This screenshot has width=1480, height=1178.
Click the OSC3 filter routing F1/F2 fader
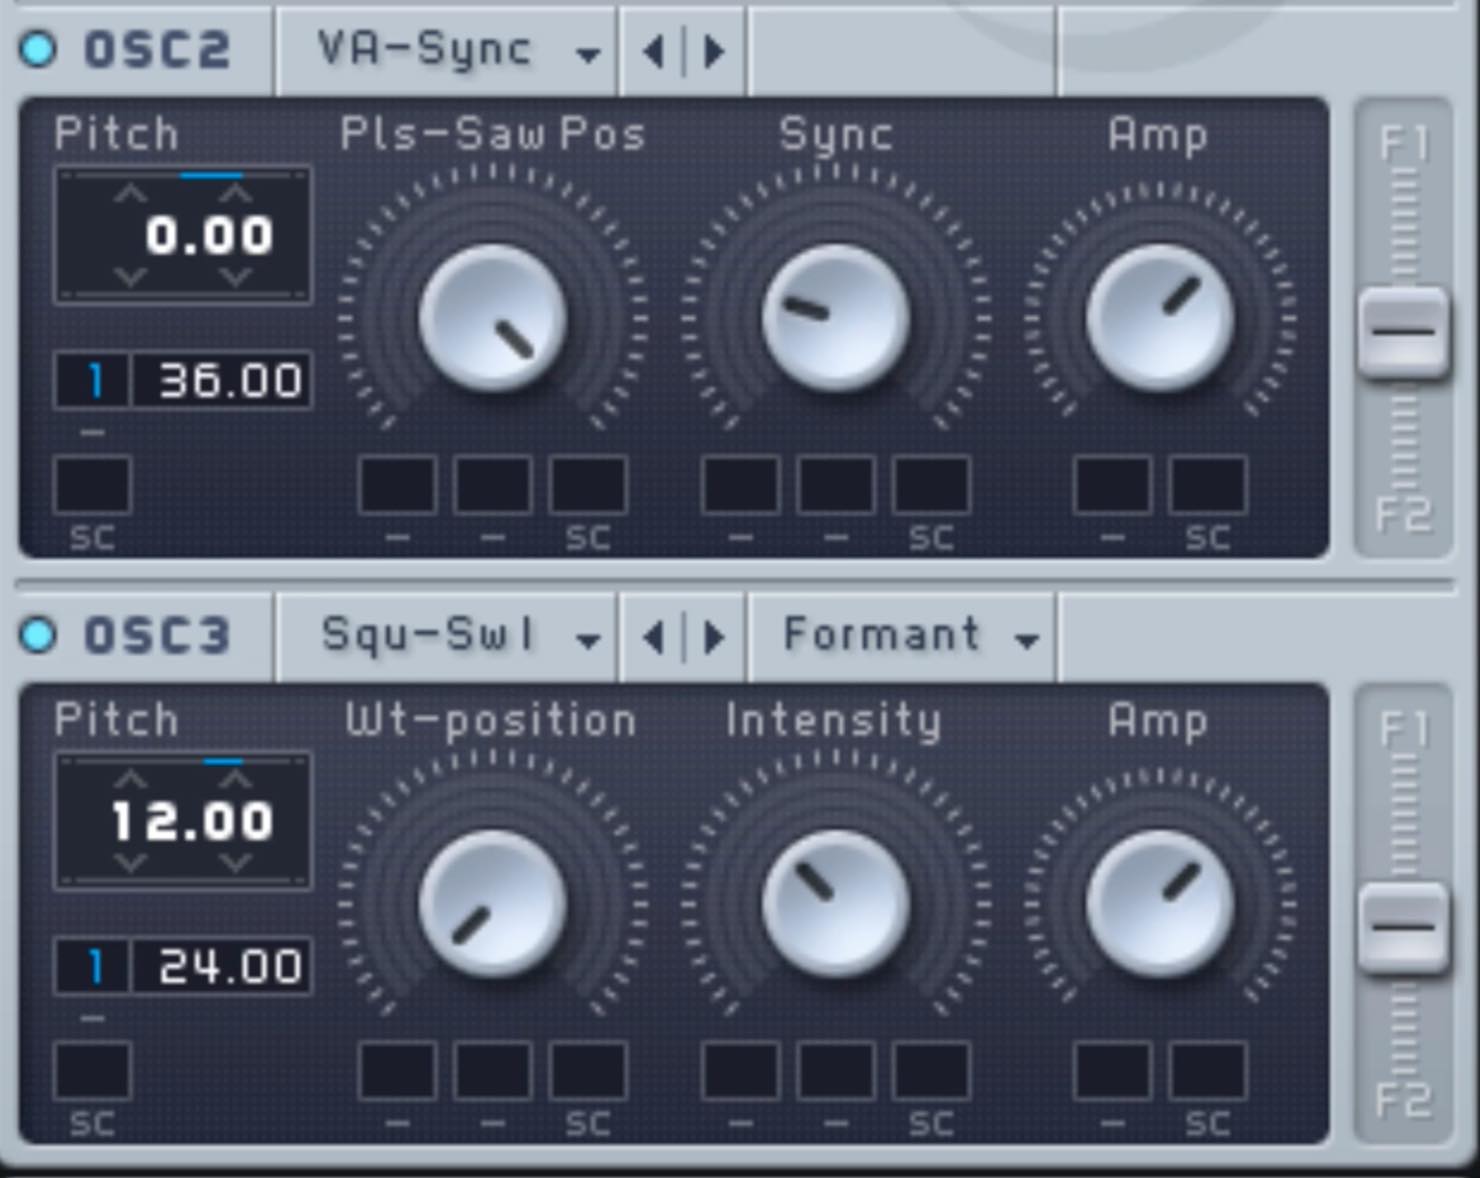[1403, 927]
